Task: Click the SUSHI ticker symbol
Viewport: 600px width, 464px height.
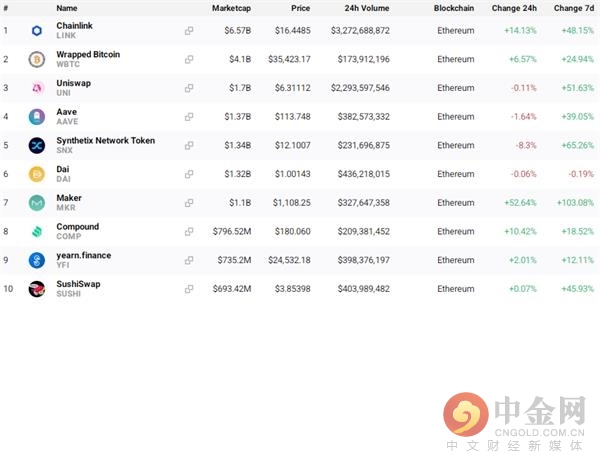Action: 68,294
